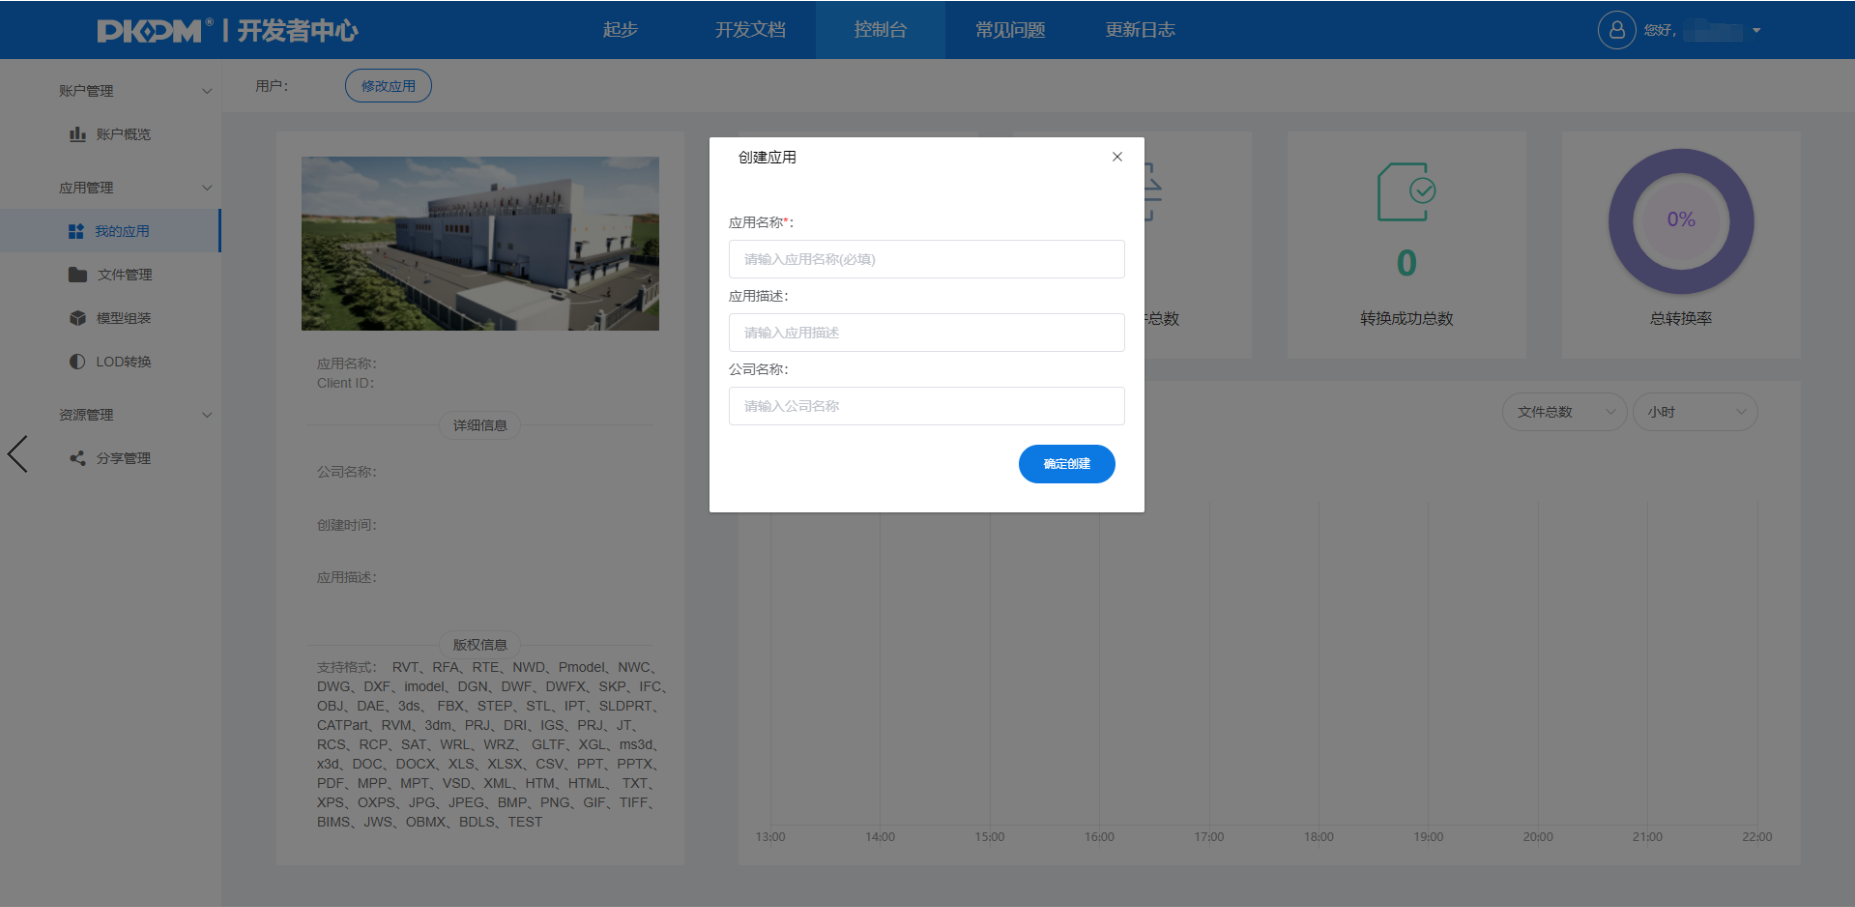The width and height of the screenshot is (1855, 907).
Task: Click the 修改应用 button
Action: [x=388, y=86]
